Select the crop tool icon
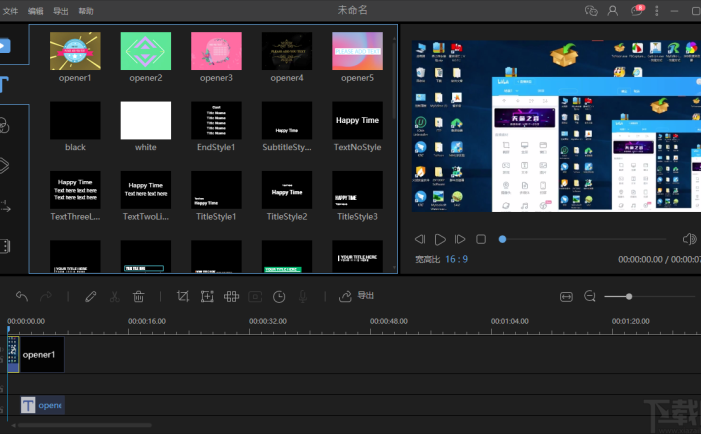701x434 pixels. click(x=182, y=296)
